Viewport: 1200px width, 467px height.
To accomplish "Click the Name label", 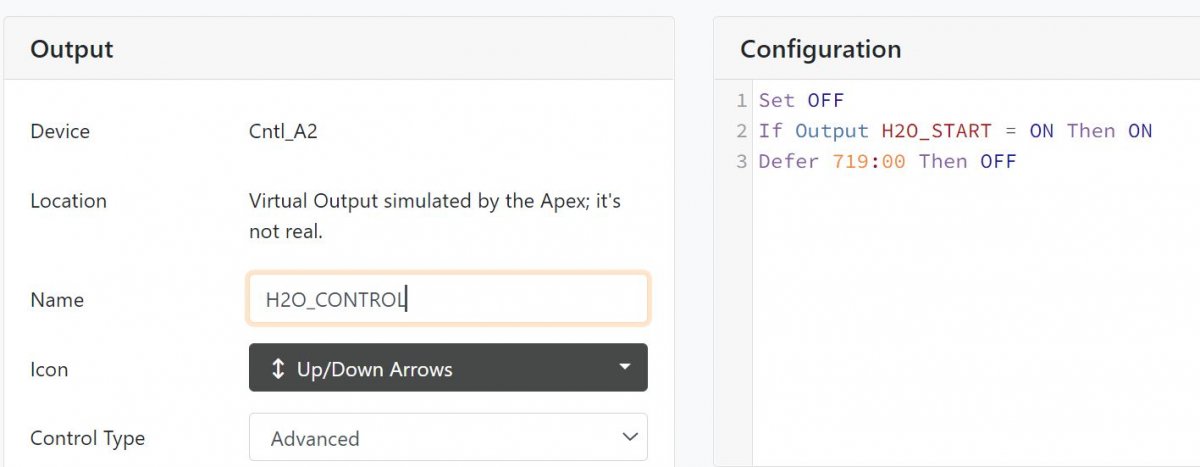I will (57, 300).
